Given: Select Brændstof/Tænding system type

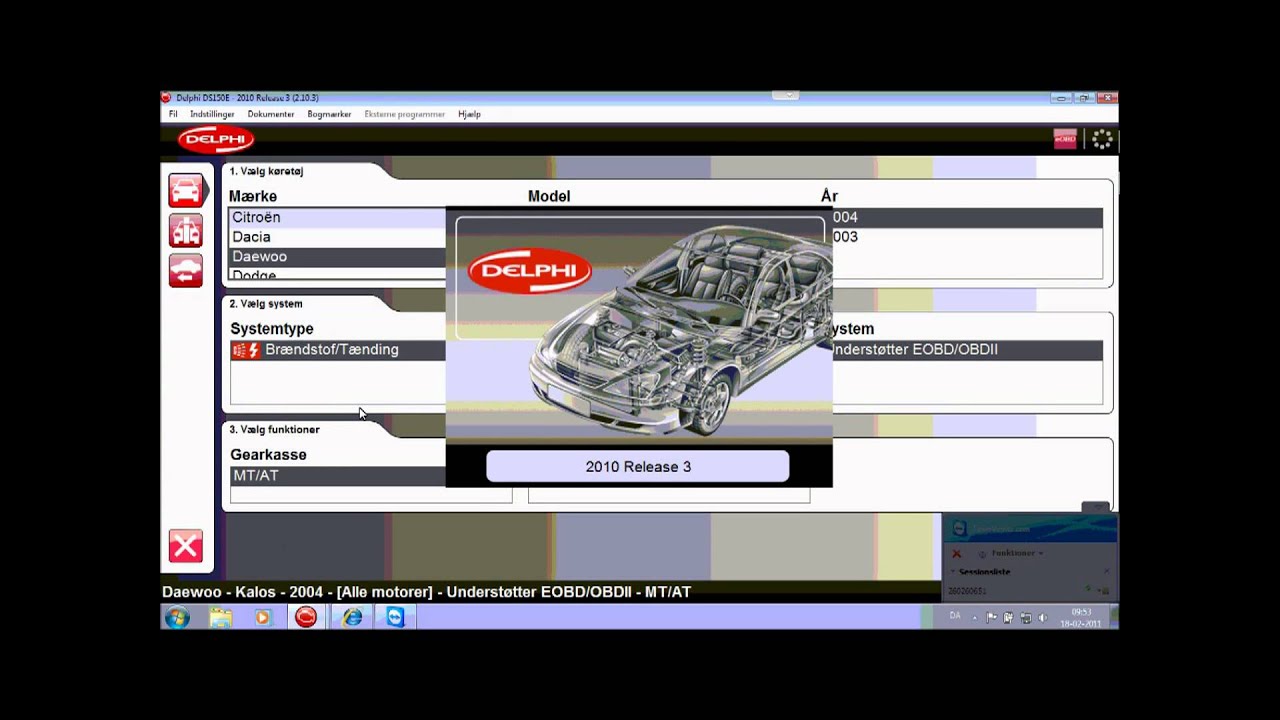Looking at the screenshot, I should [x=338, y=350].
